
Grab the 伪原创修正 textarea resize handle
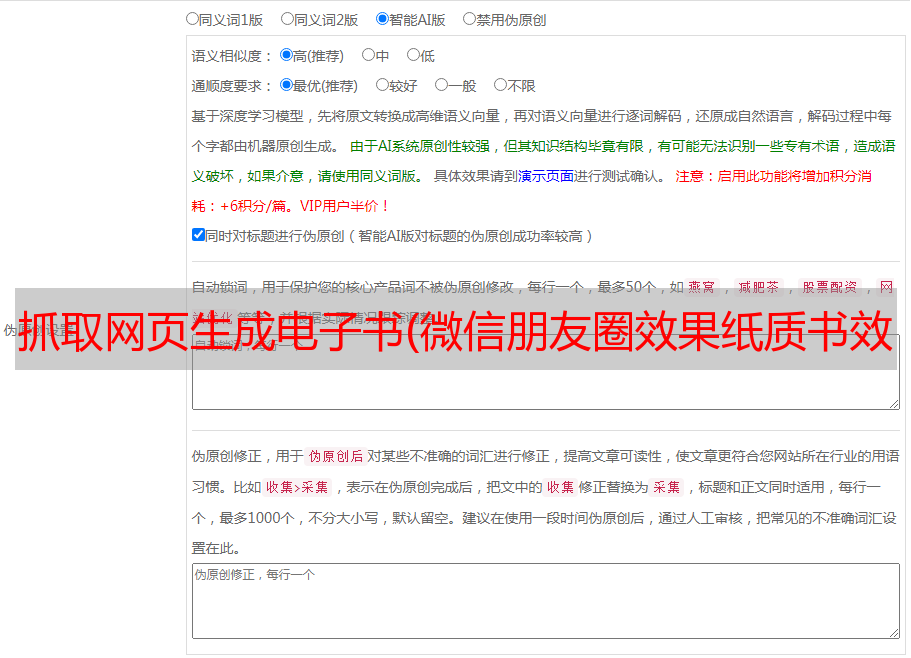(894, 633)
